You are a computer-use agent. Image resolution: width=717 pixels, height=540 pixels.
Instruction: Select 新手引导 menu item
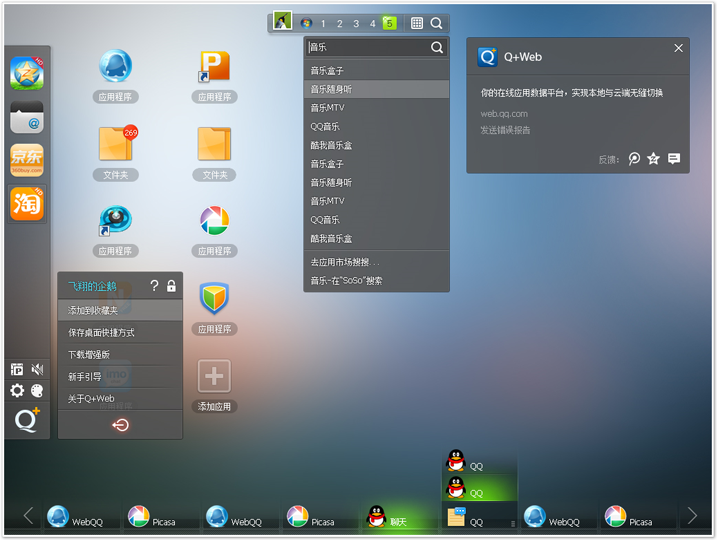pyautogui.click(x=120, y=377)
